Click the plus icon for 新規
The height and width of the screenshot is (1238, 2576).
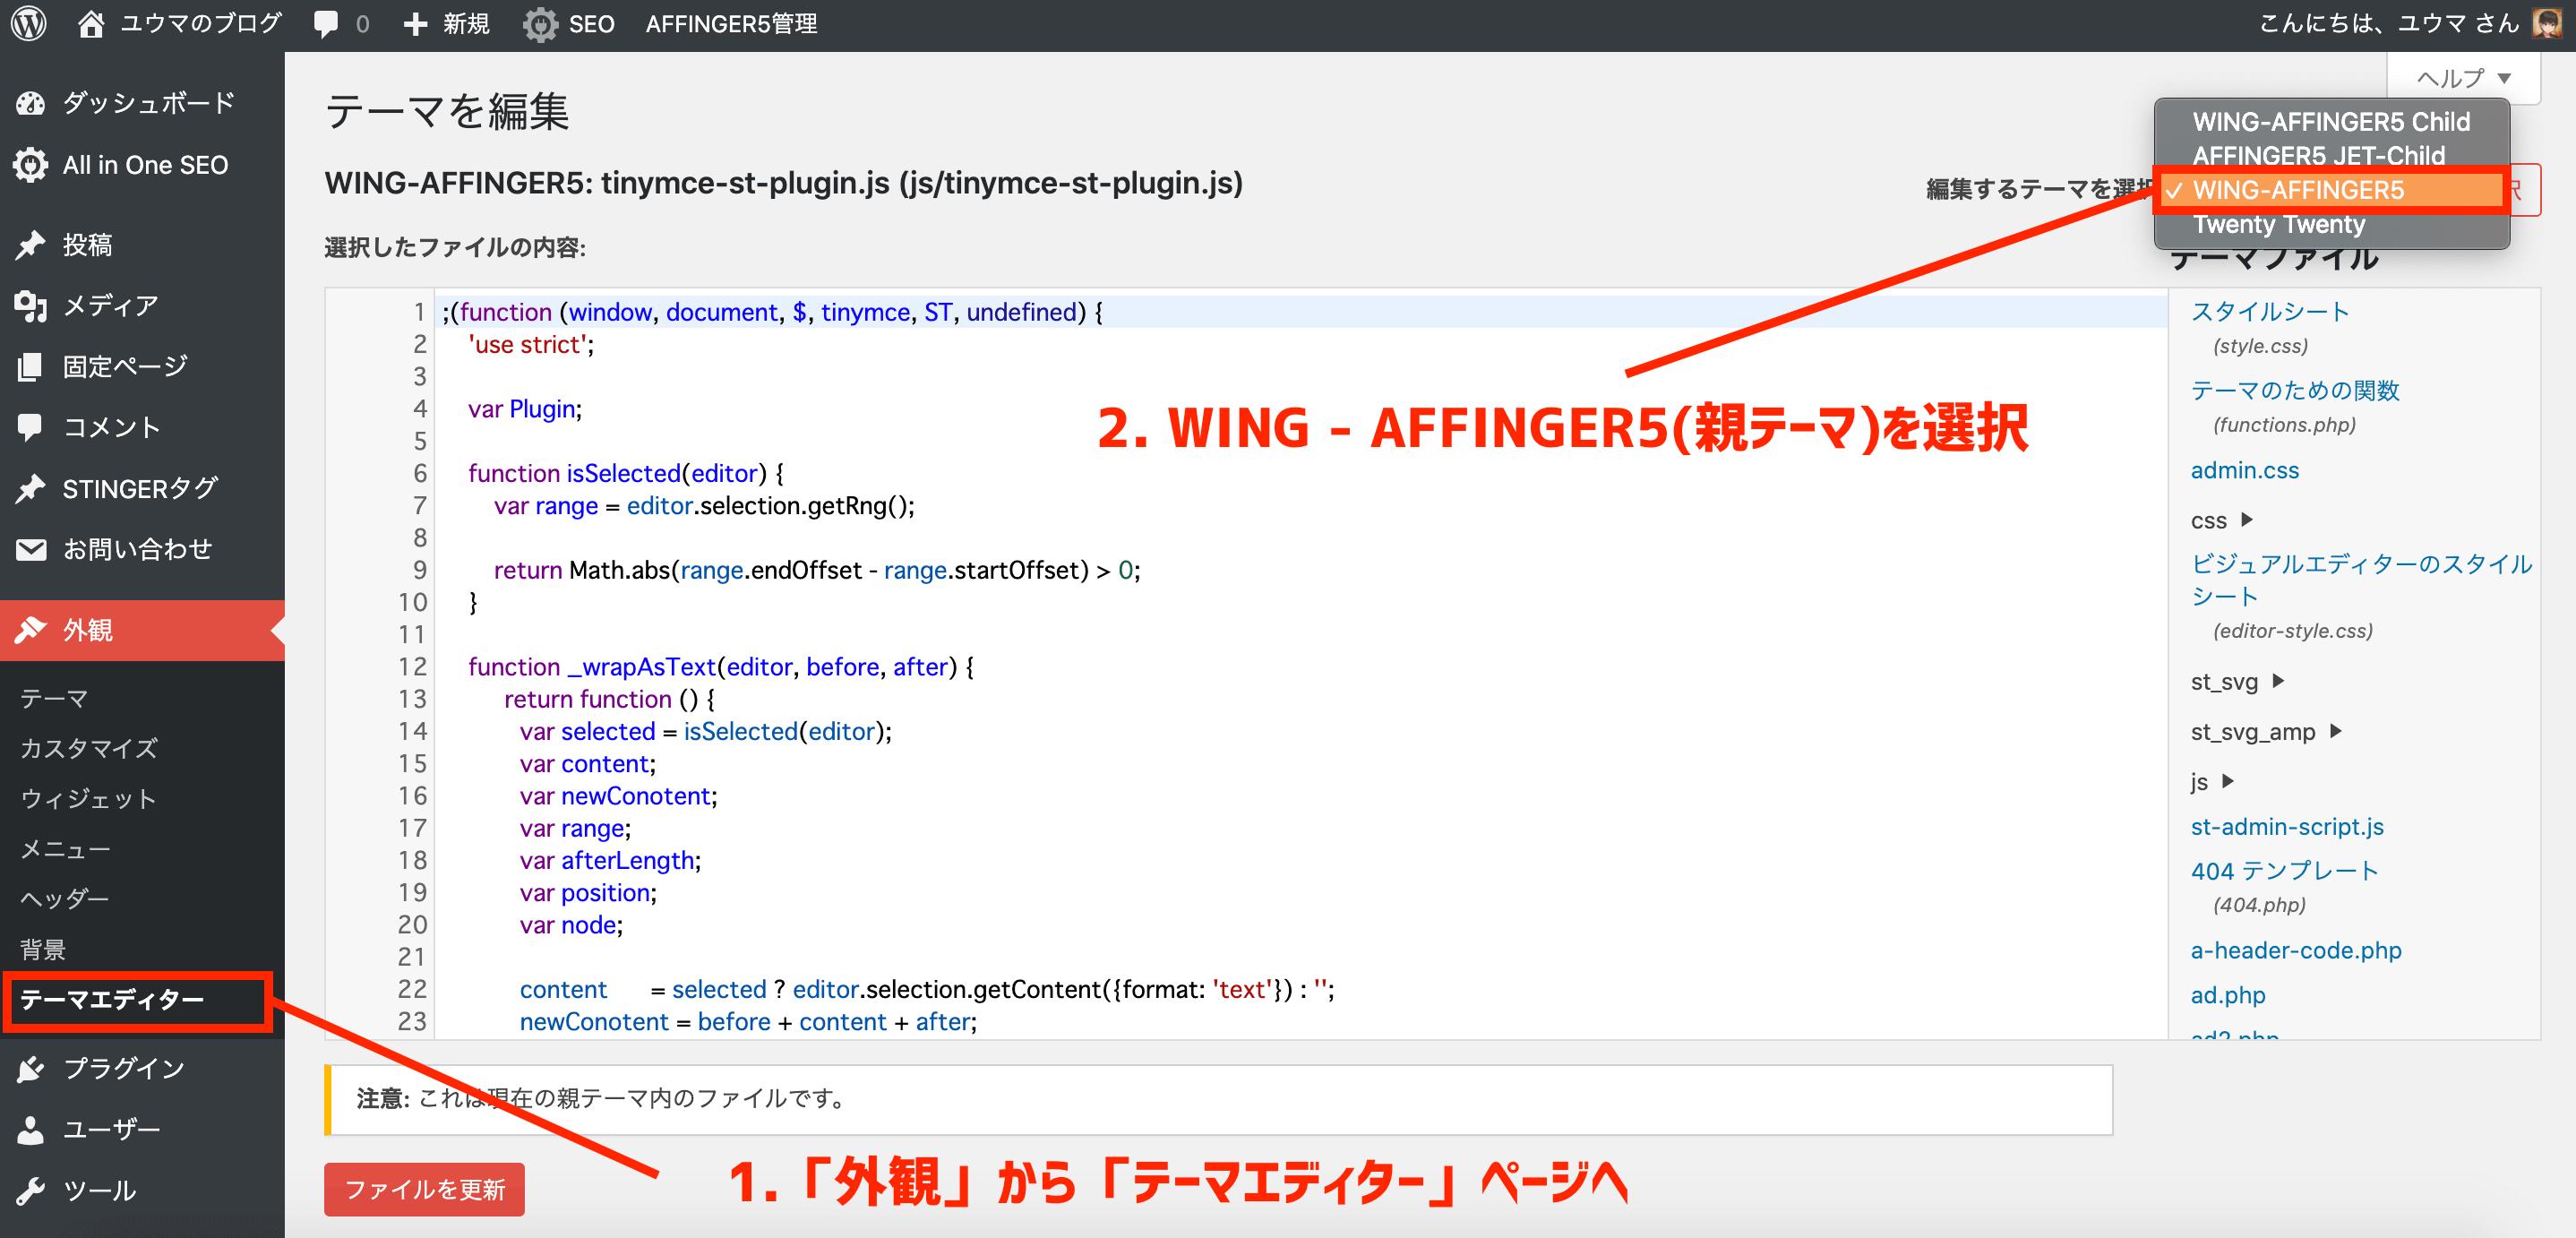point(415,24)
